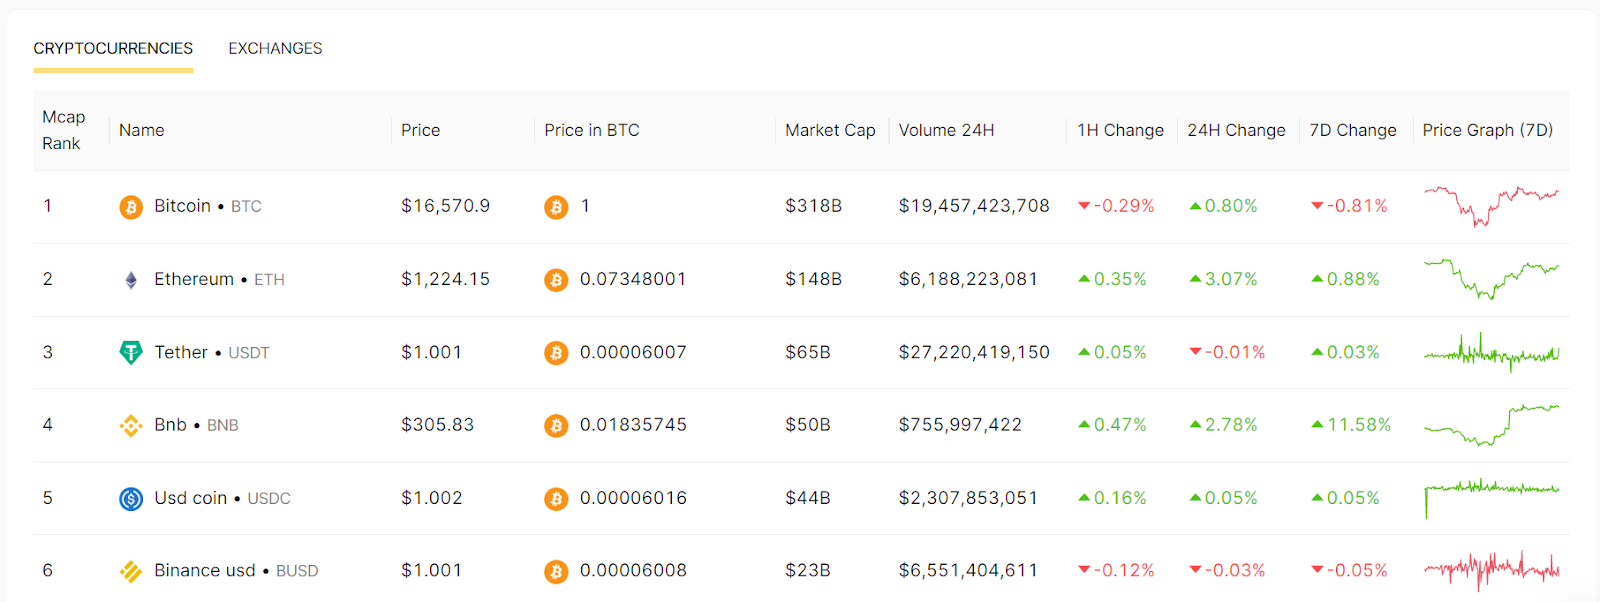The width and height of the screenshot is (1600, 602).
Task: Click the BTC icon beside 0.00006016
Action: pyautogui.click(x=556, y=498)
